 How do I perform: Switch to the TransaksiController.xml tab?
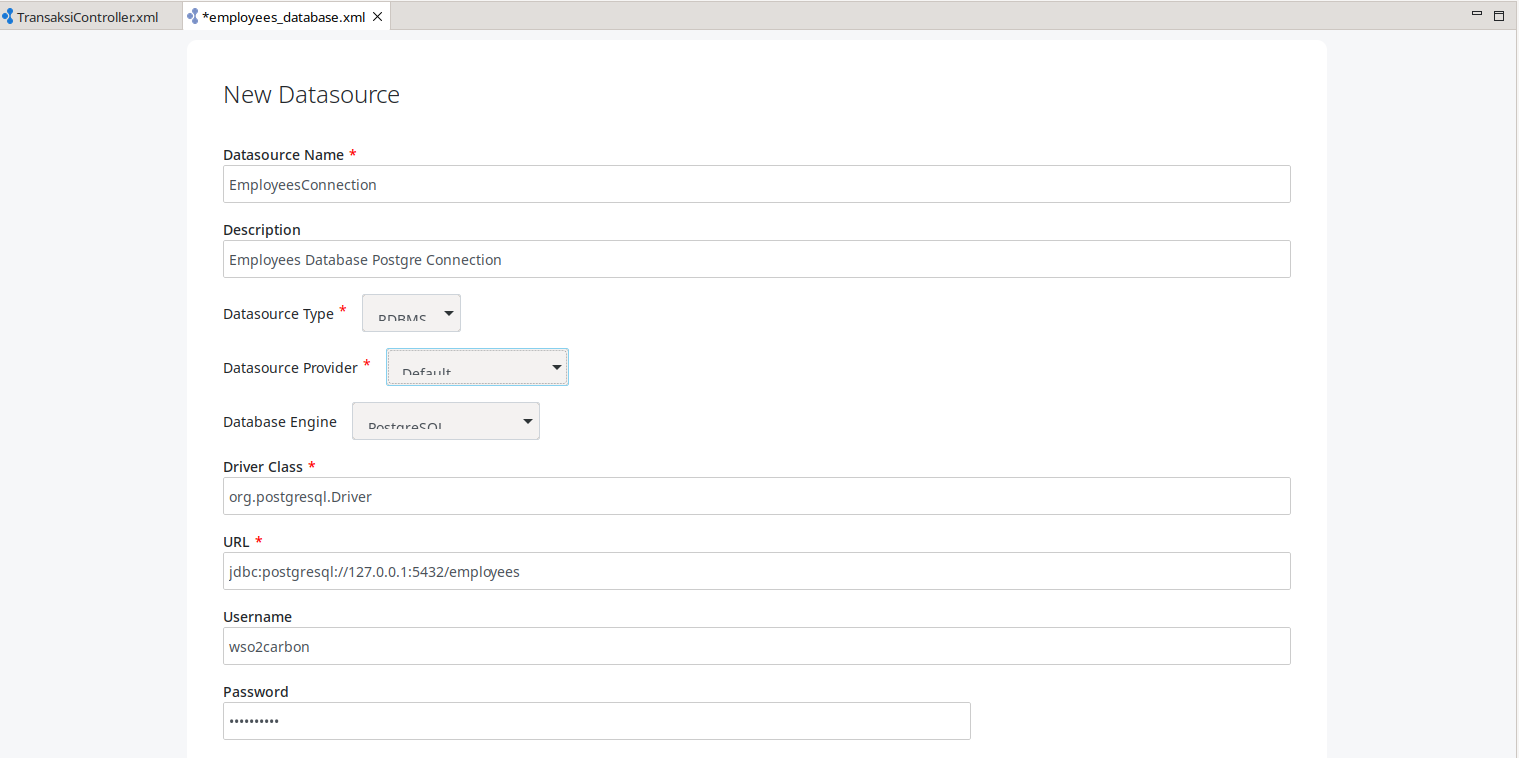[85, 16]
